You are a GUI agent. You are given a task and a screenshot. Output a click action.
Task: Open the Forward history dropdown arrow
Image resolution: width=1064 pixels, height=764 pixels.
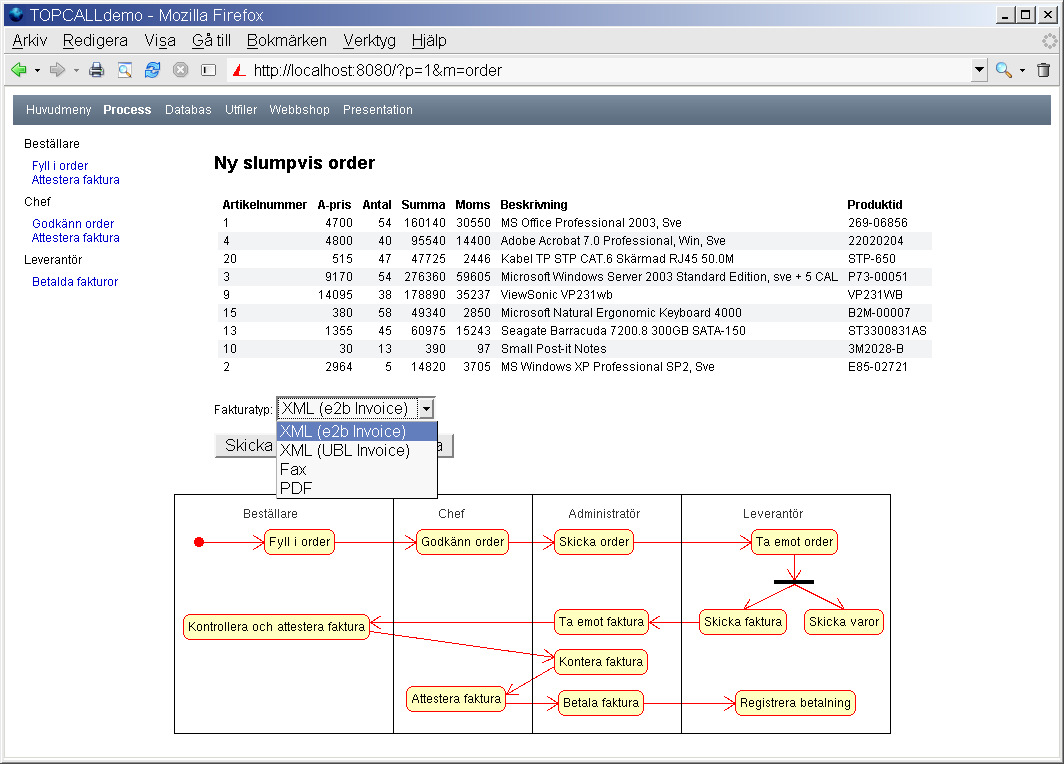[x=76, y=71]
